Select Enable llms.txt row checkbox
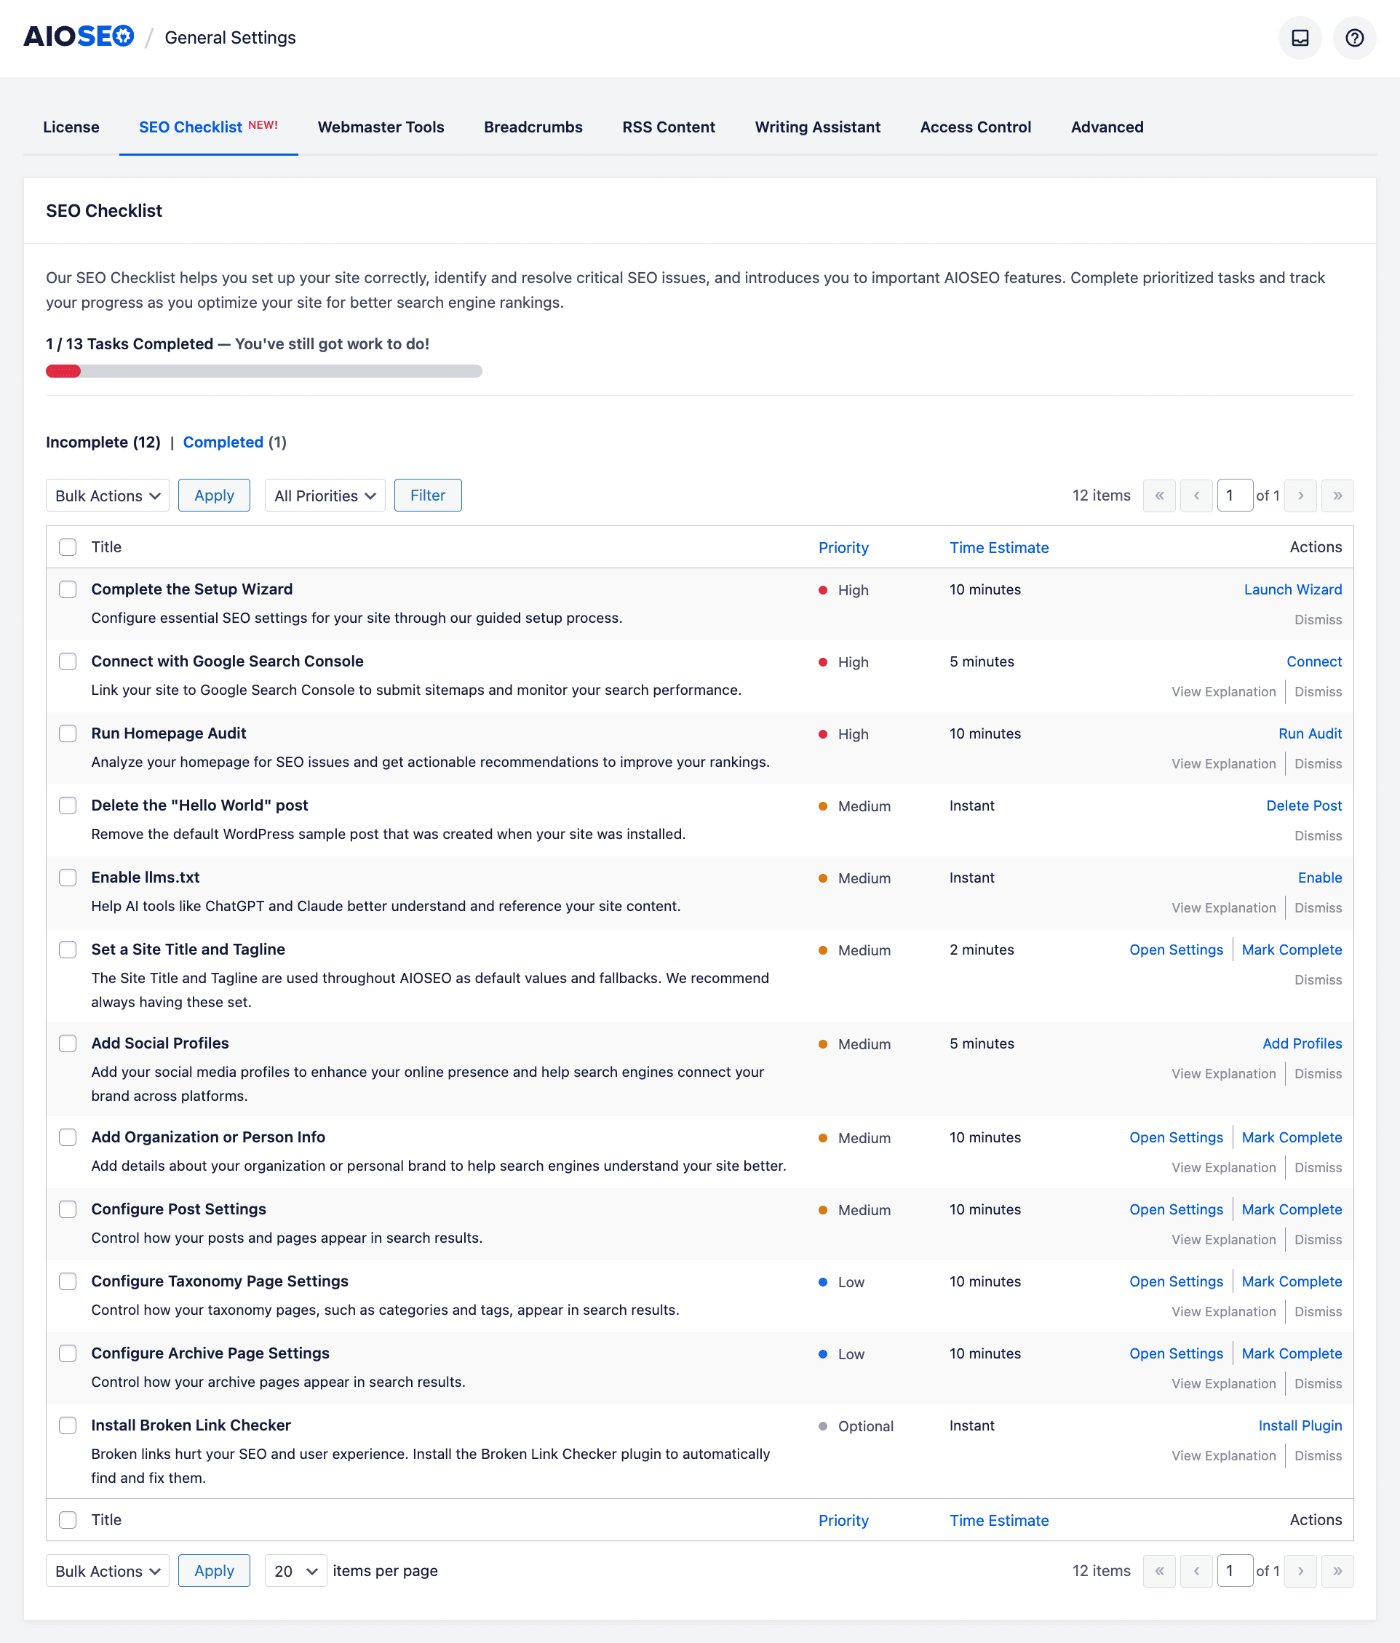The image size is (1400, 1643). click(x=68, y=877)
